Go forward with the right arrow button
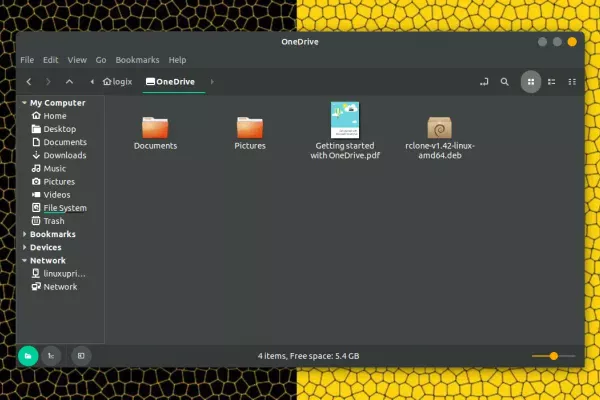The image size is (600, 400). click(x=48, y=82)
